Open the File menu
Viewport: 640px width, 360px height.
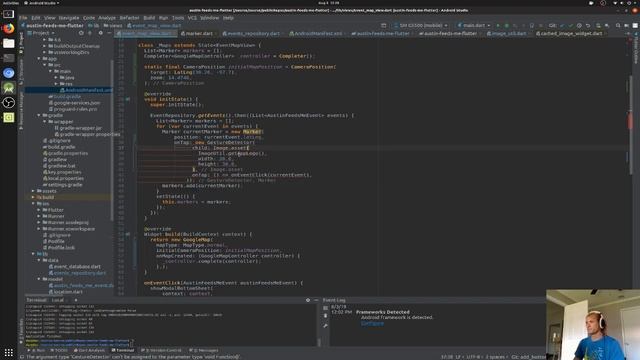[23, 18]
